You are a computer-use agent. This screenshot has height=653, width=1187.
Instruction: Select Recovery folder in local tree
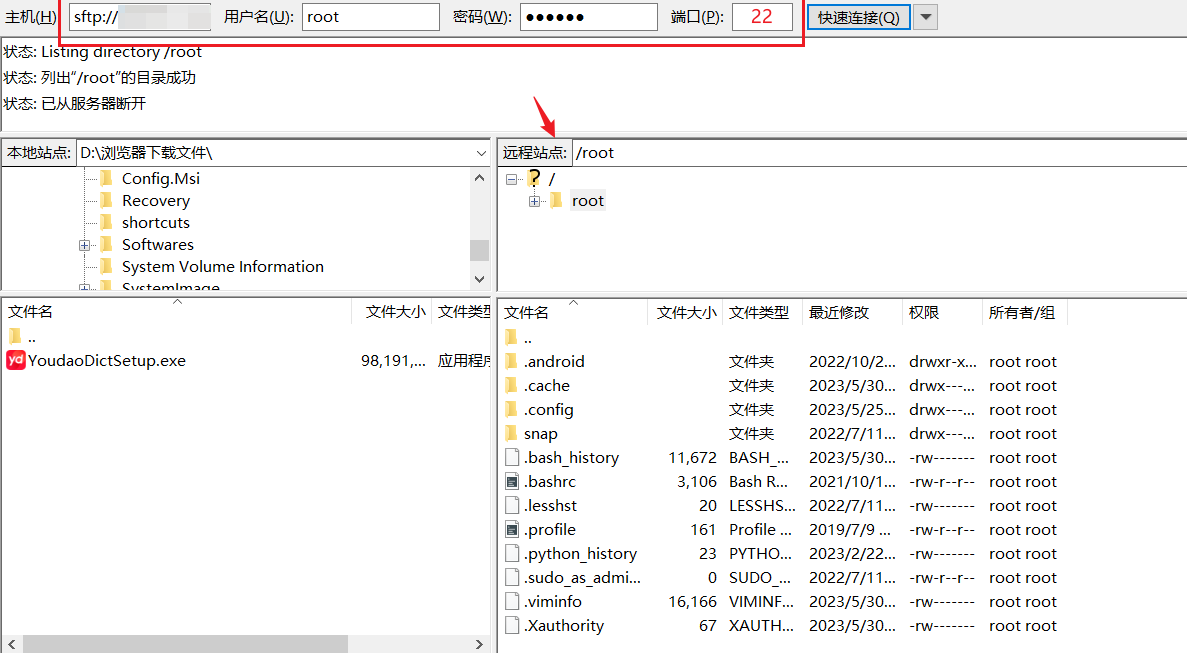156,201
